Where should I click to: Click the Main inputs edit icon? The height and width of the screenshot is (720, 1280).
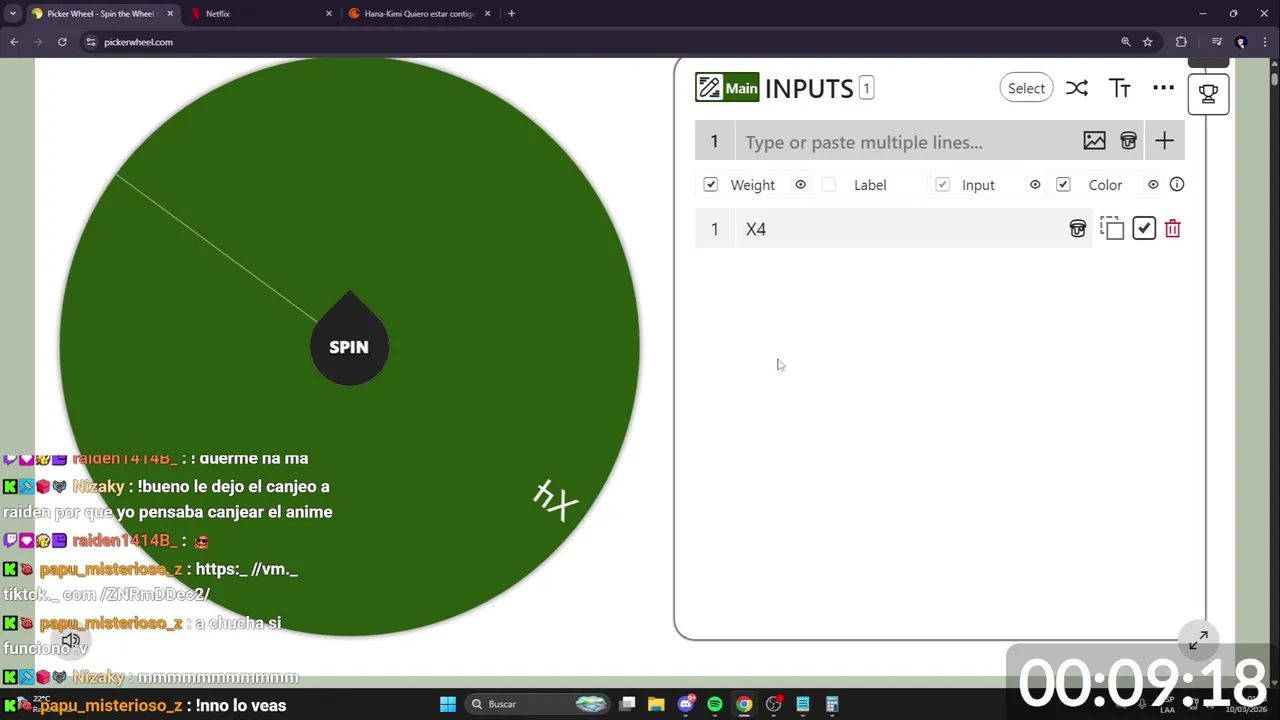click(x=709, y=88)
